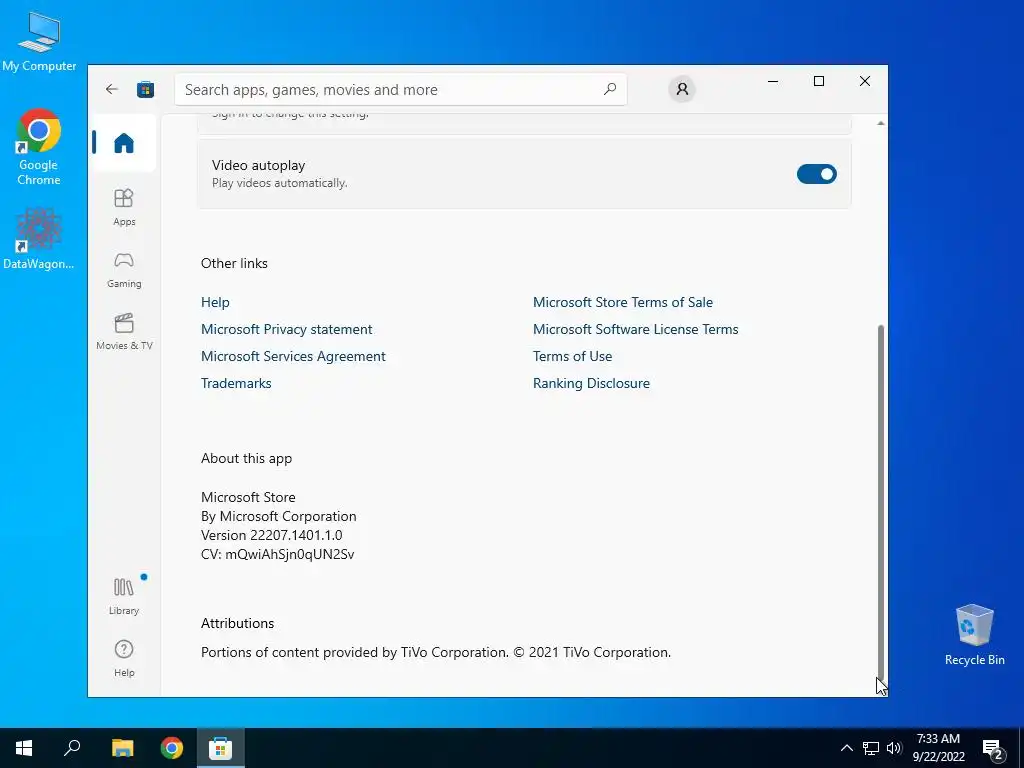The height and width of the screenshot is (768, 1024).
Task: Minimize the Microsoft Store window
Action: (773, 81)
